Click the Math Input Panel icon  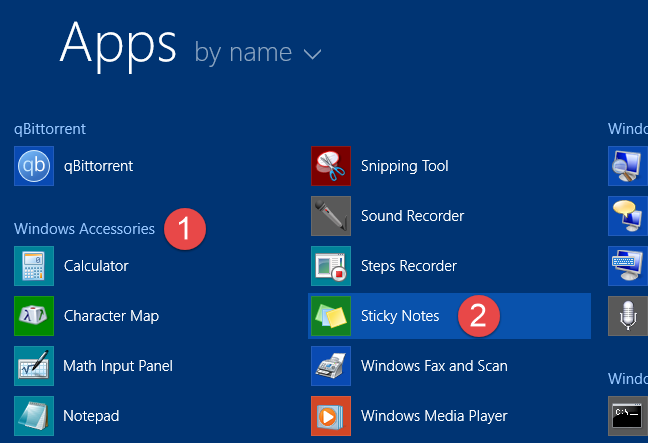(34, 366)
